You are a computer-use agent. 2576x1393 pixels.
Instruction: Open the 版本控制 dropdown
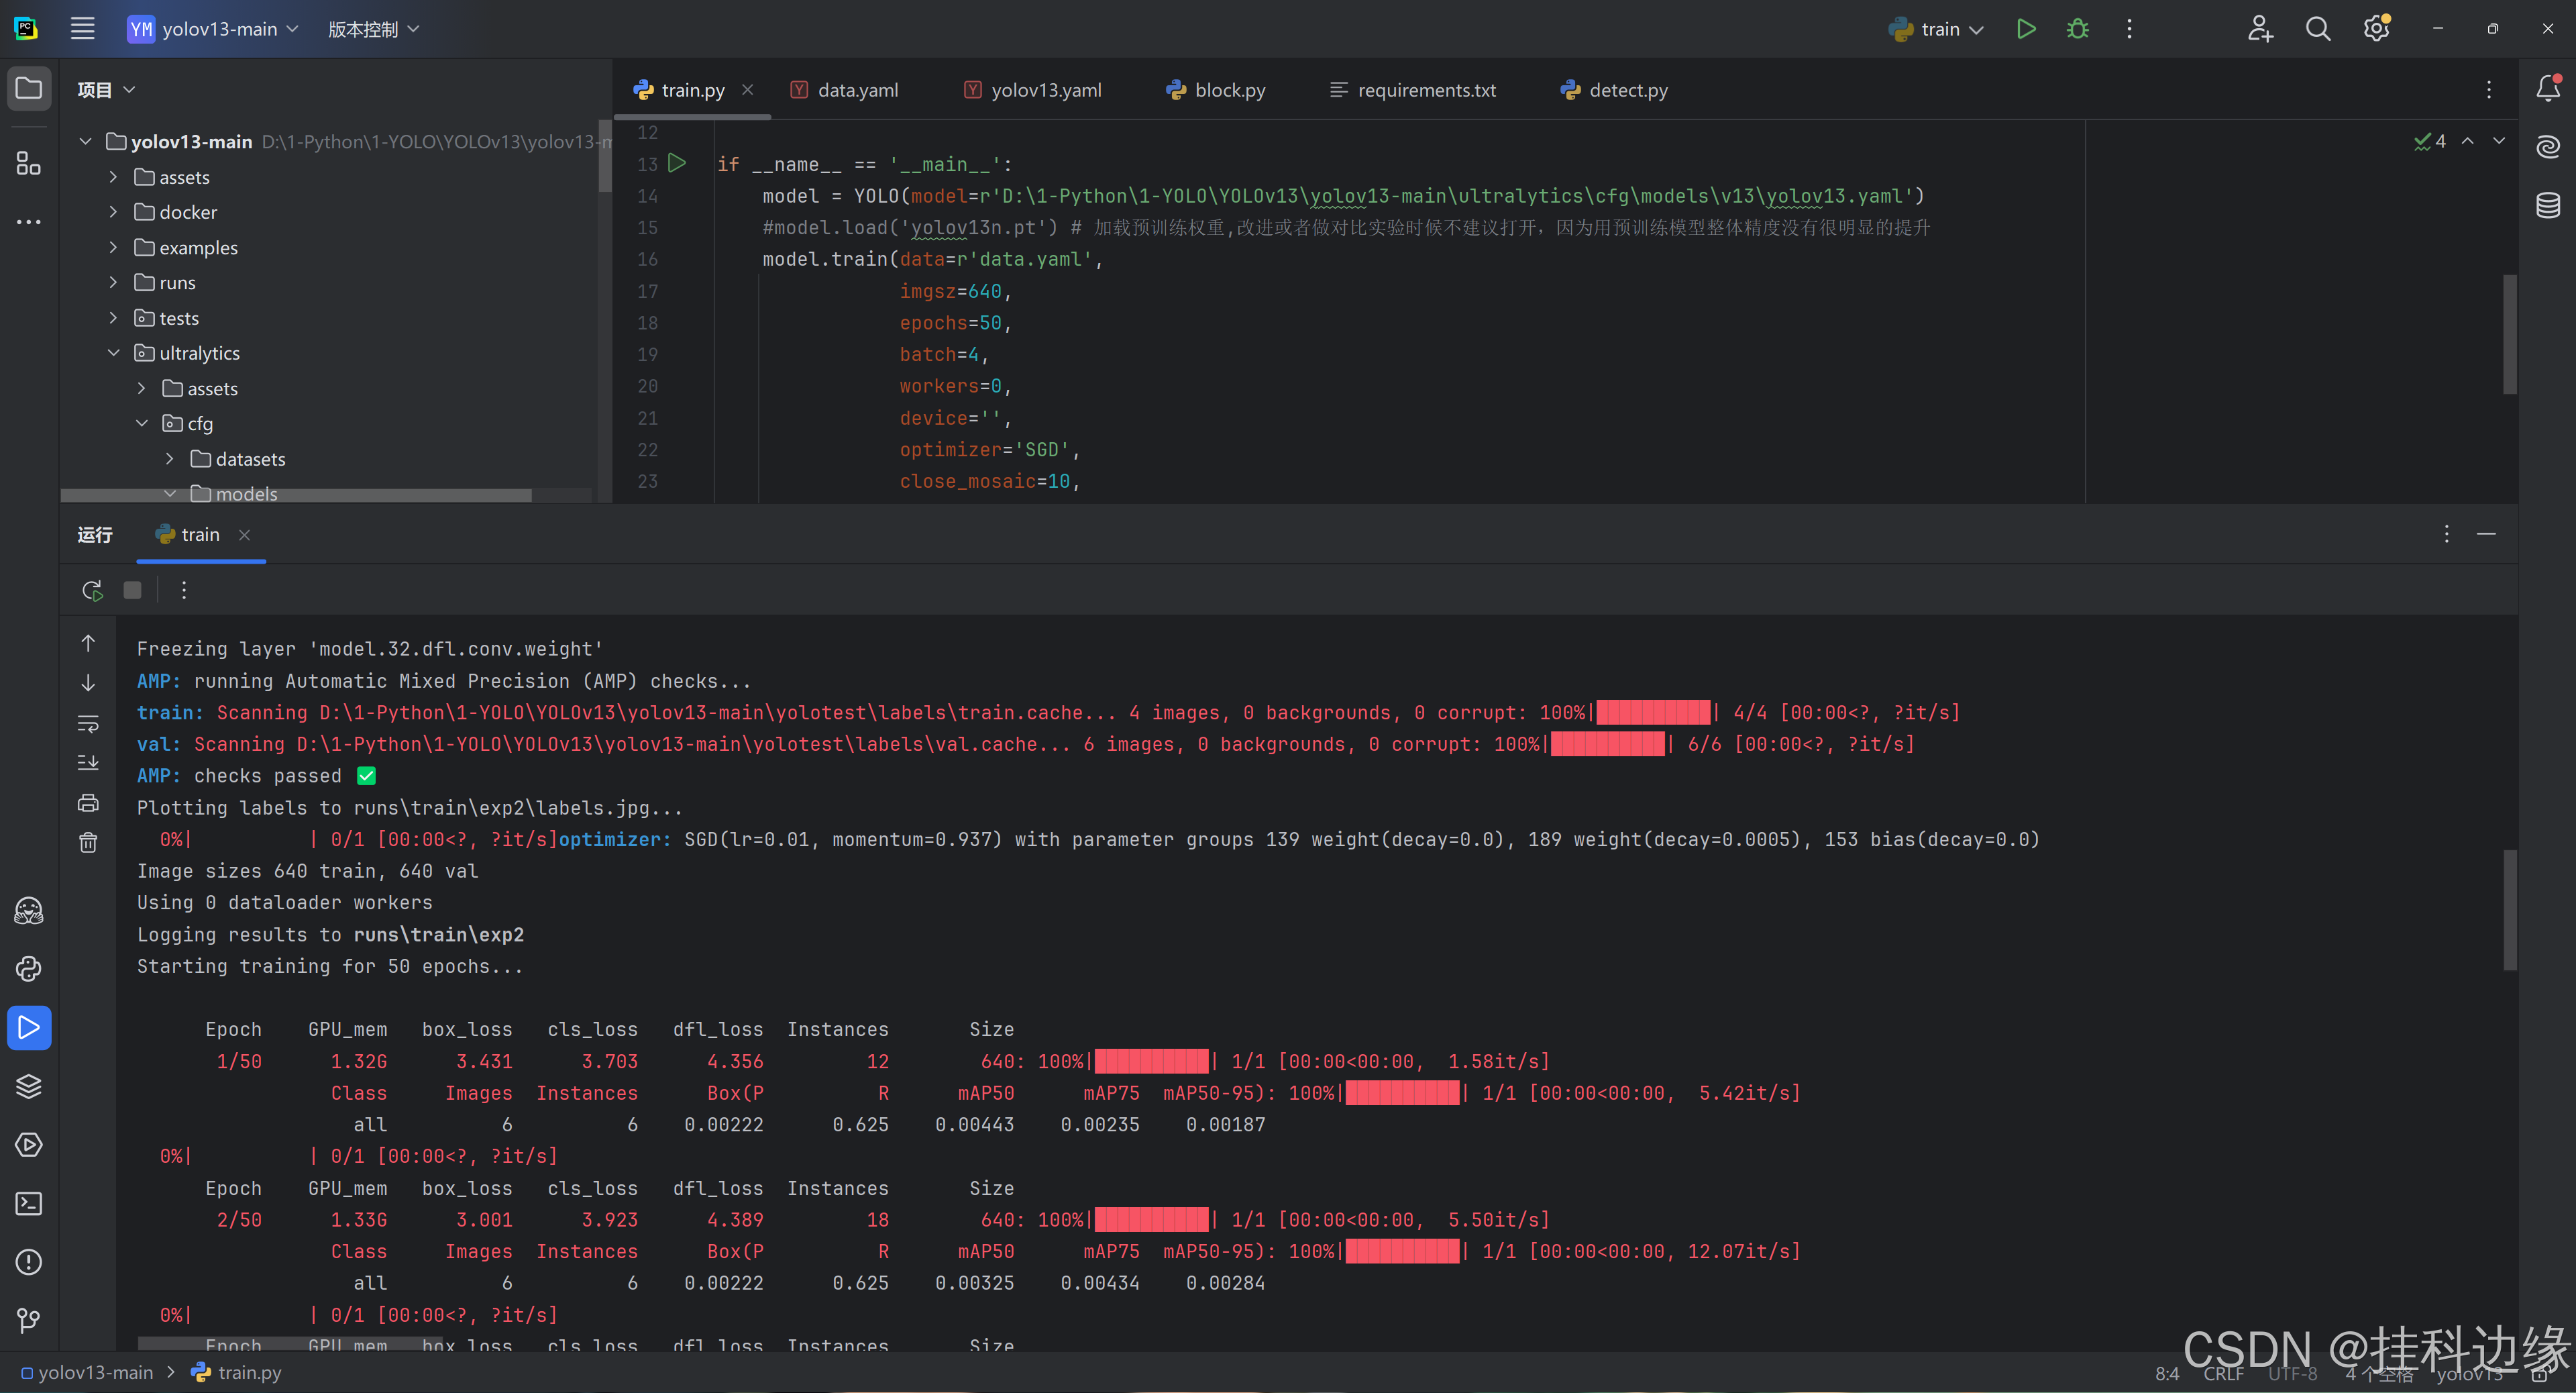click(373, 29)
